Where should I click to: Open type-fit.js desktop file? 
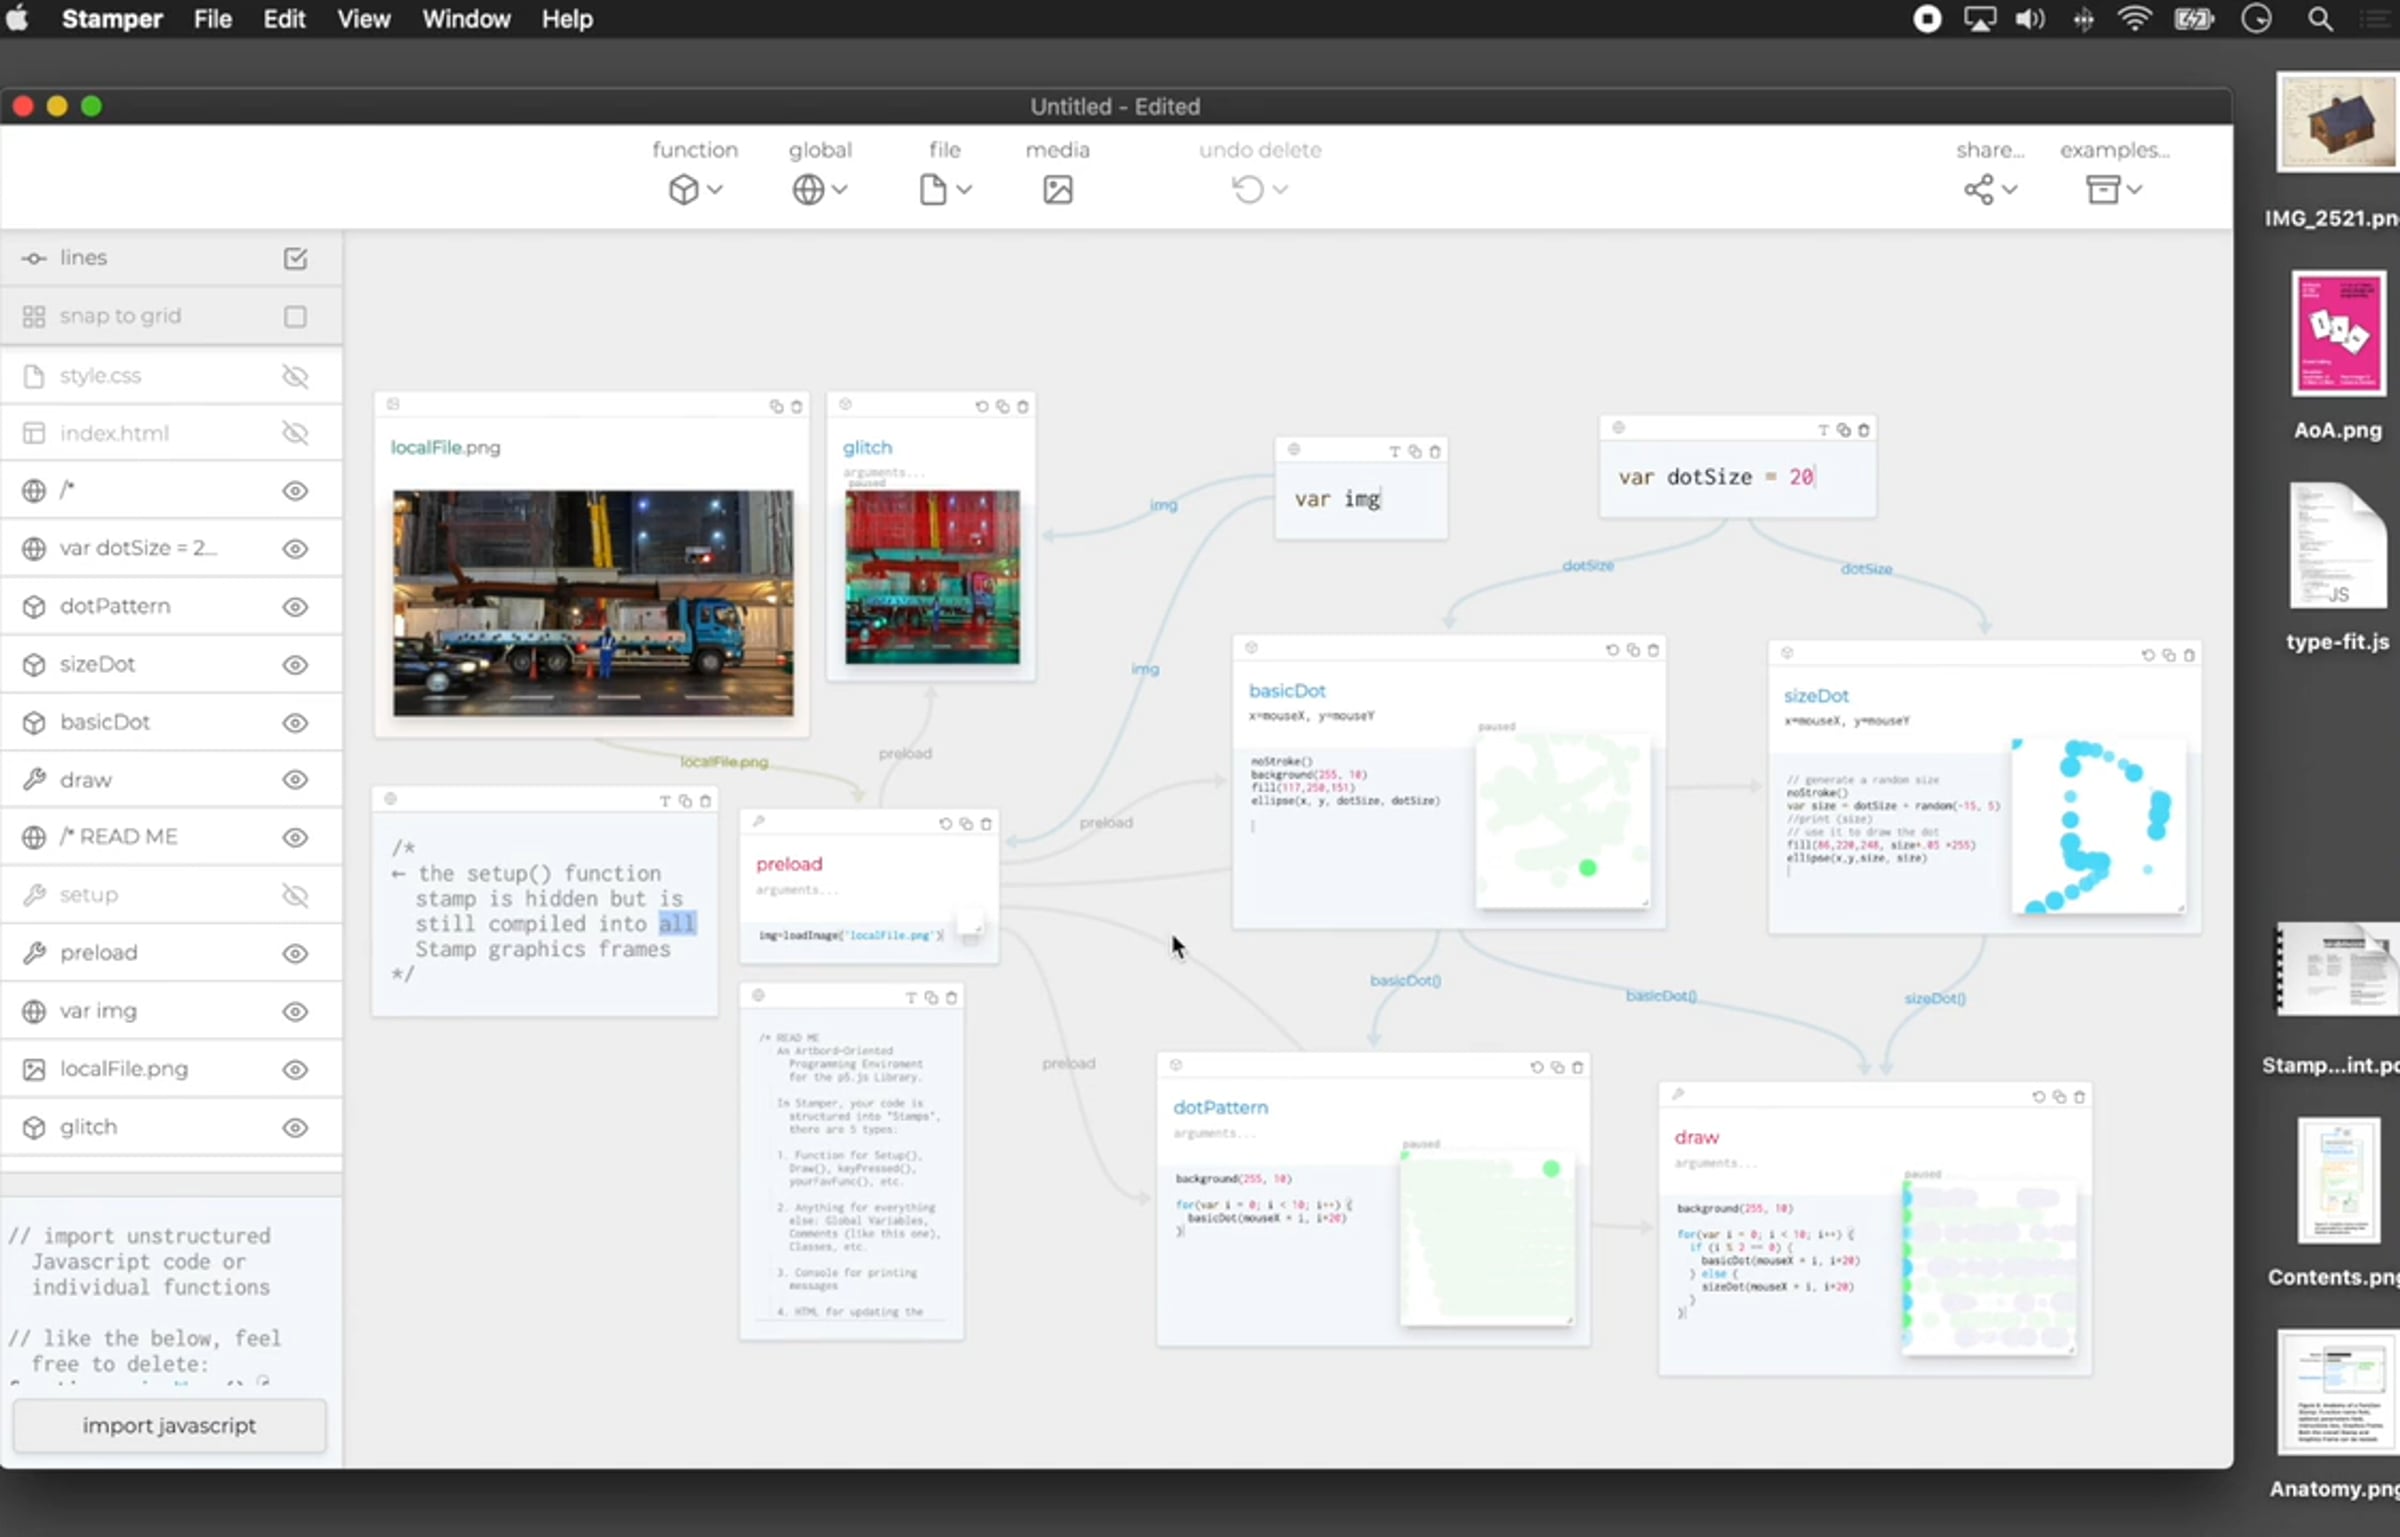coord(2337,568)
